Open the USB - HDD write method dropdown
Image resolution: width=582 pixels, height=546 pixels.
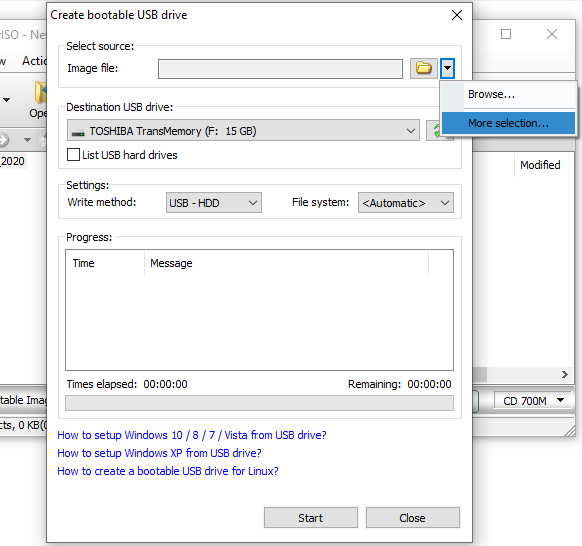click(x=214, y=203)
